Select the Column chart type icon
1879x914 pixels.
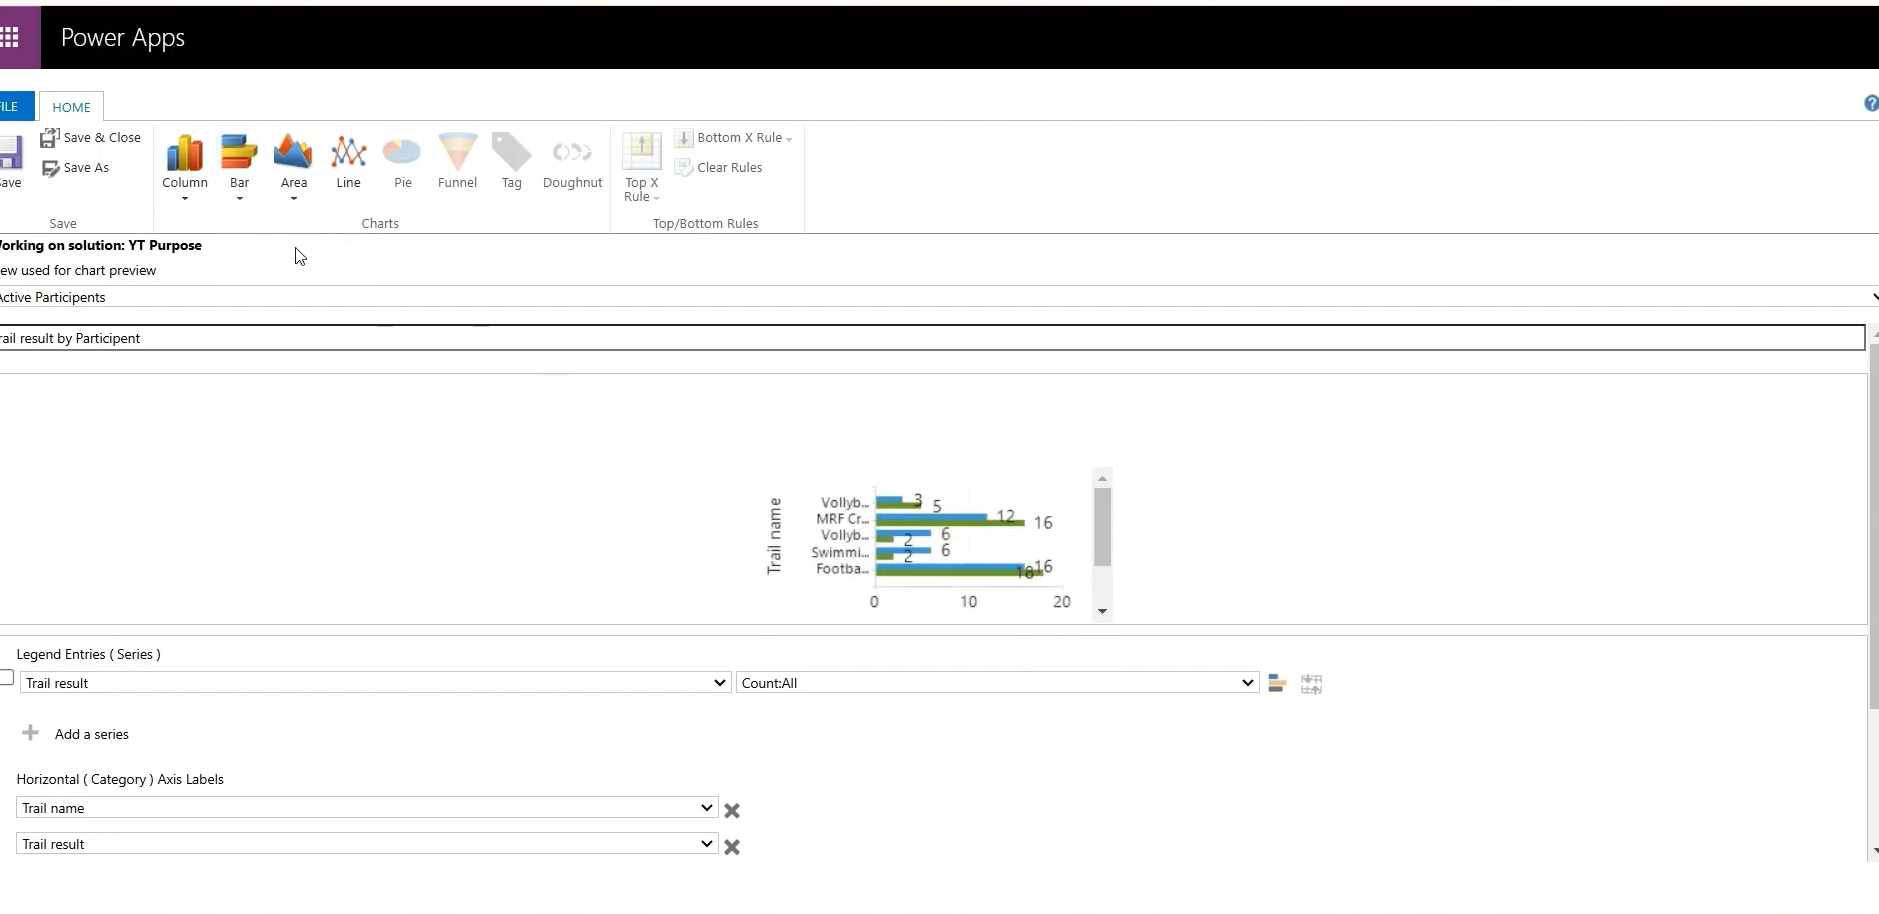tap(185, 154)
